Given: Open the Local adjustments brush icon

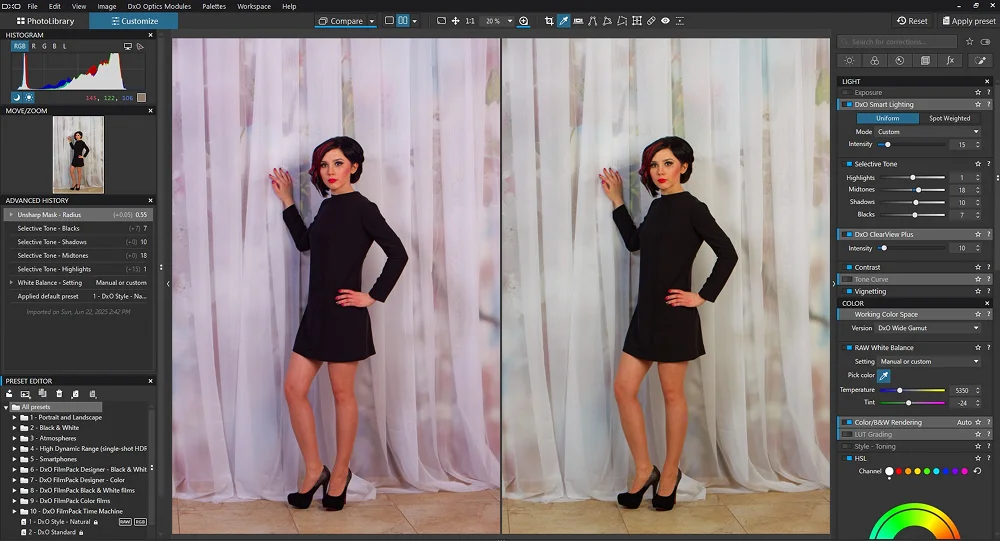Looking at the screenshot, I should click(x=980, y=60).
